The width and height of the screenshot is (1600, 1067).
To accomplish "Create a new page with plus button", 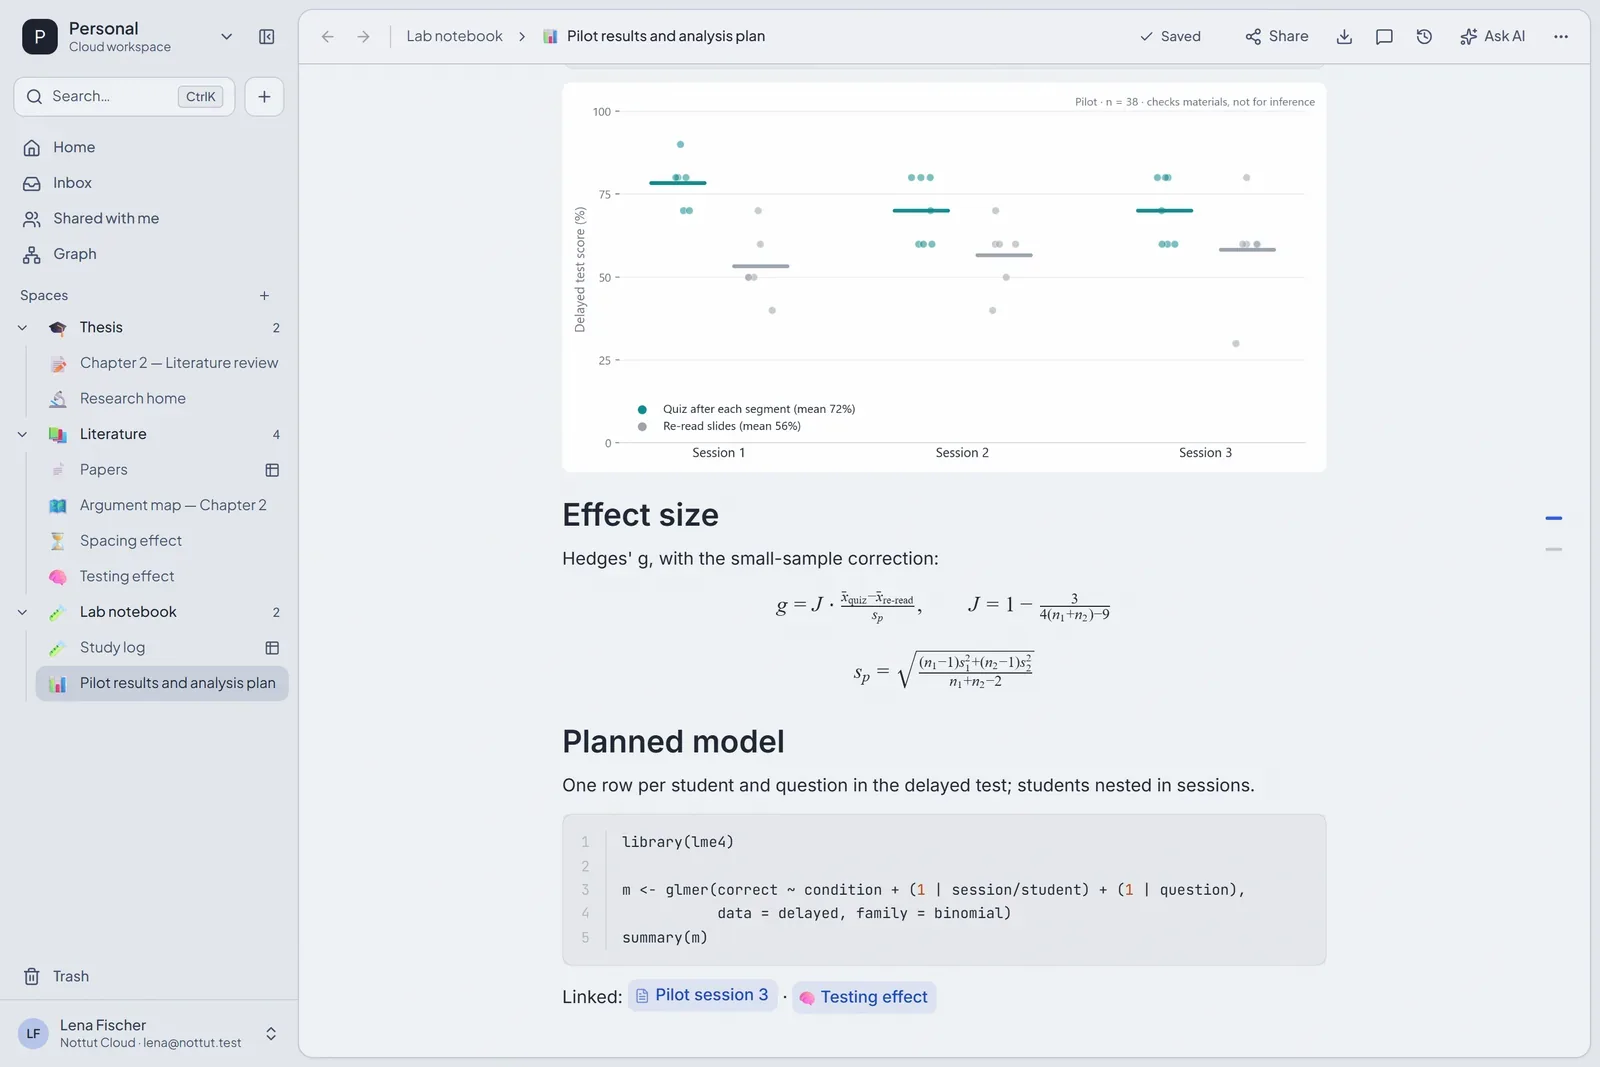I will (x=264, y=97).
